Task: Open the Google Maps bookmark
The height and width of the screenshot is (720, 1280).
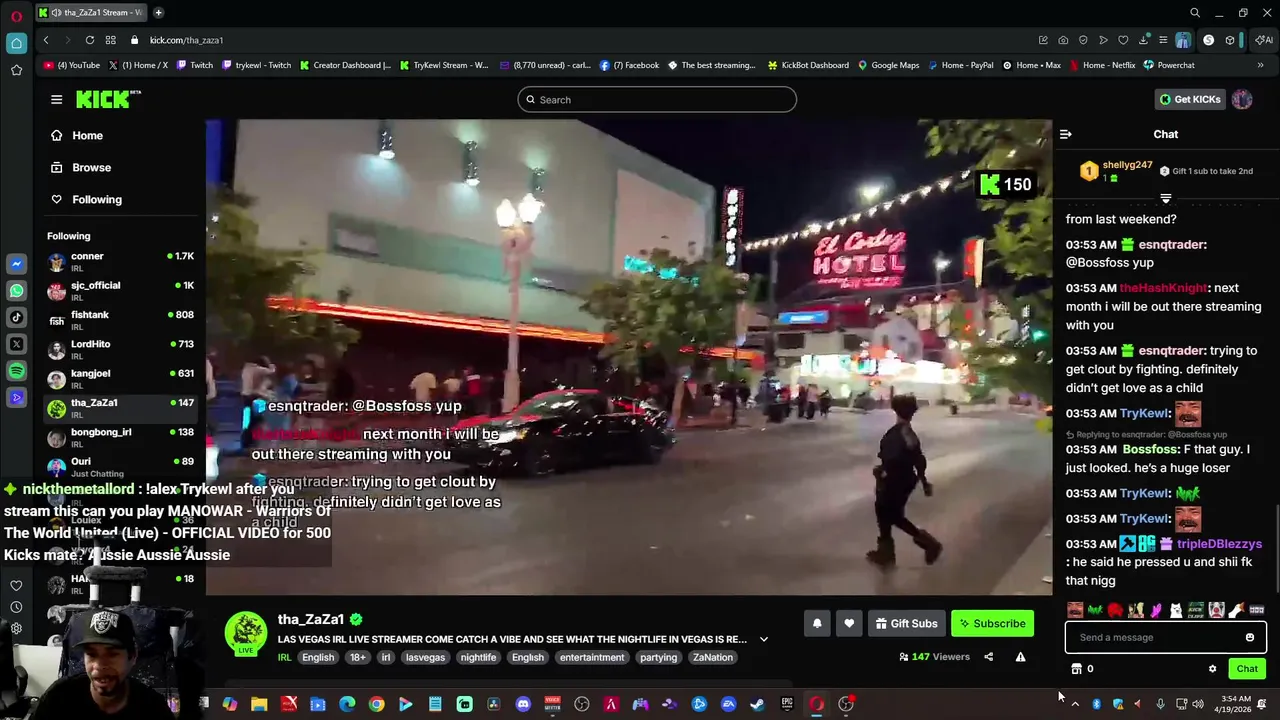Action: click(x=888, y=65)
